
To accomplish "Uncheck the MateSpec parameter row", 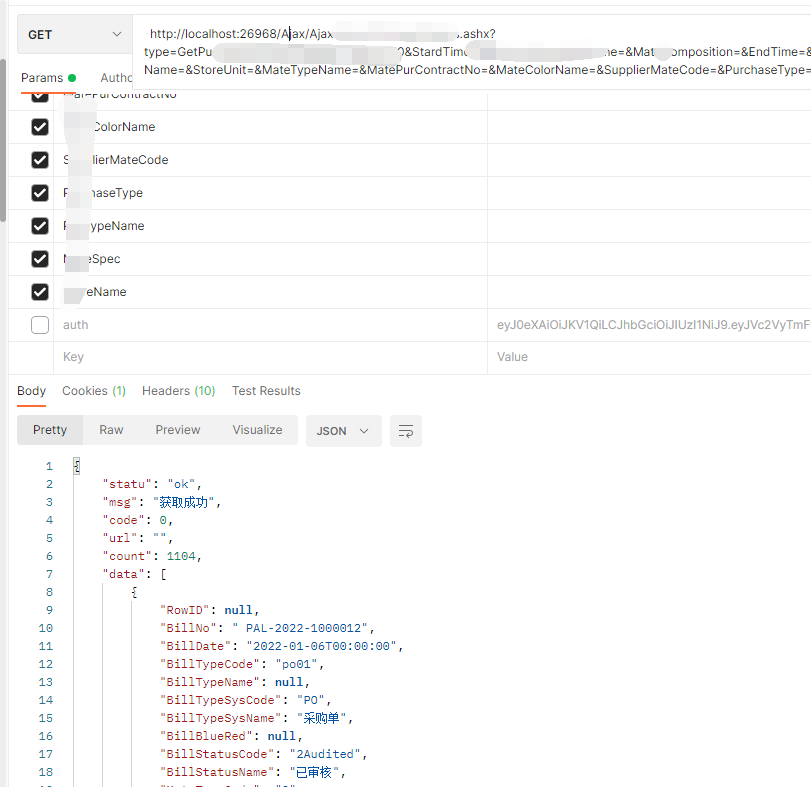I will (40, 259).
